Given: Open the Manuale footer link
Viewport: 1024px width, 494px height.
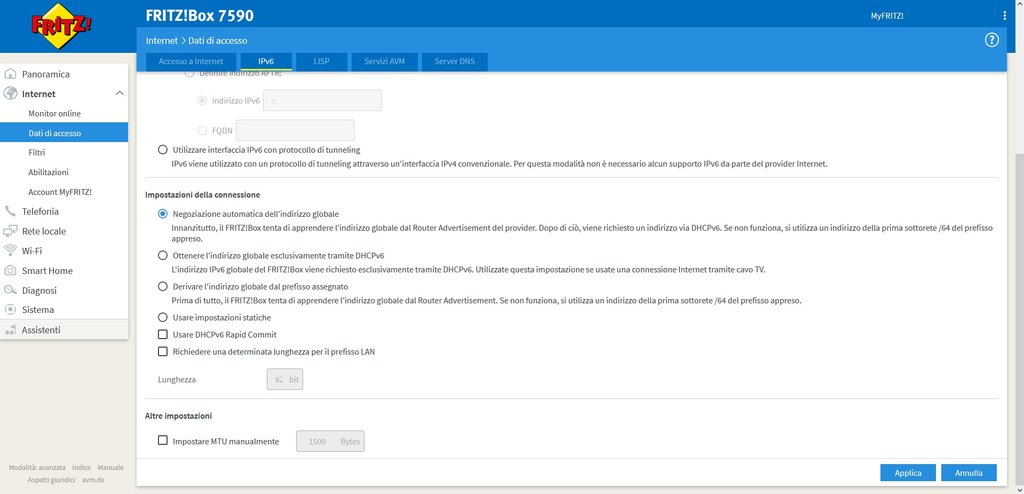Looking at the screenshot, I should pos(110,468).
